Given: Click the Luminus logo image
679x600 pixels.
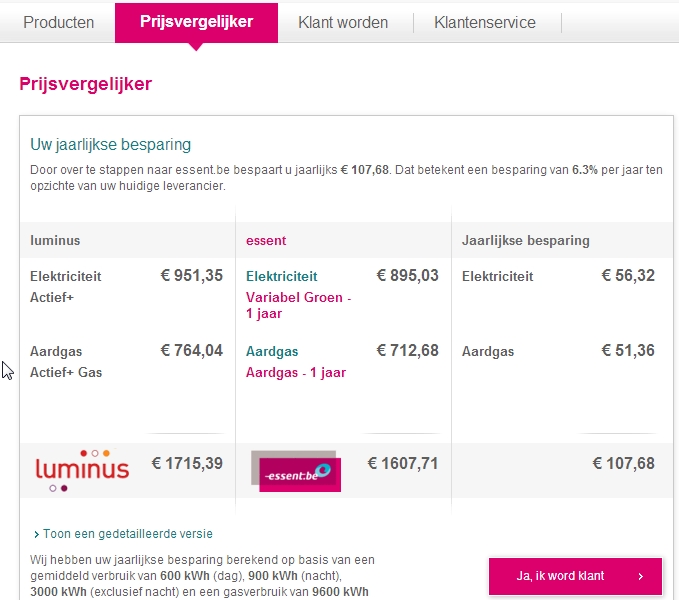Looking at the screenshot, I should [x=82, y=471].
